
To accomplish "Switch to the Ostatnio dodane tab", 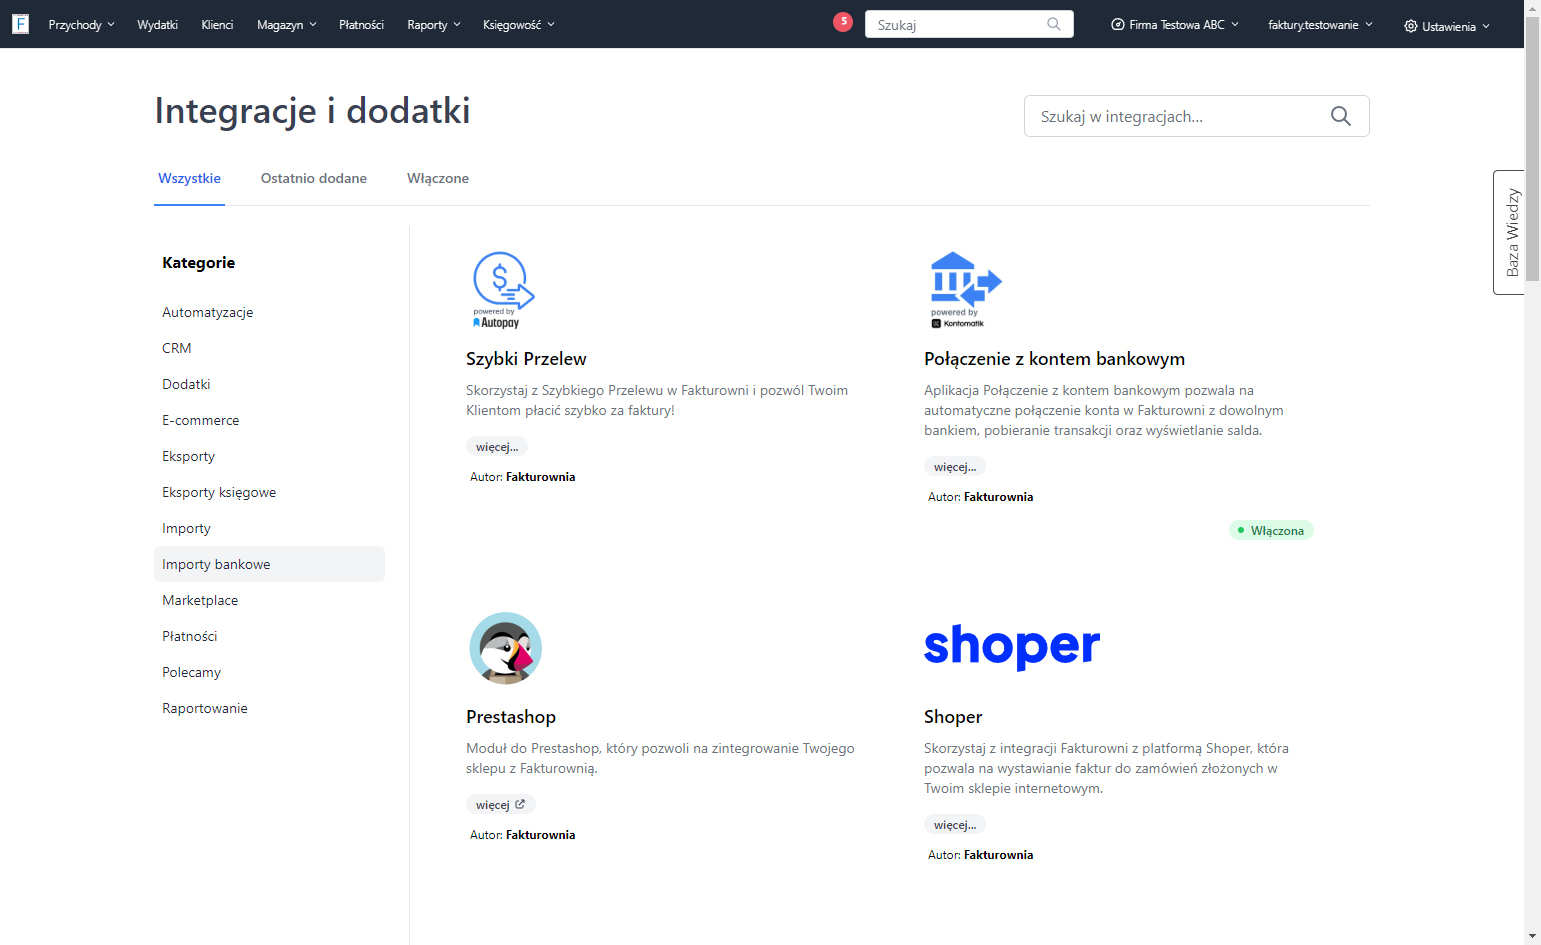I will (x=314, y=178).
